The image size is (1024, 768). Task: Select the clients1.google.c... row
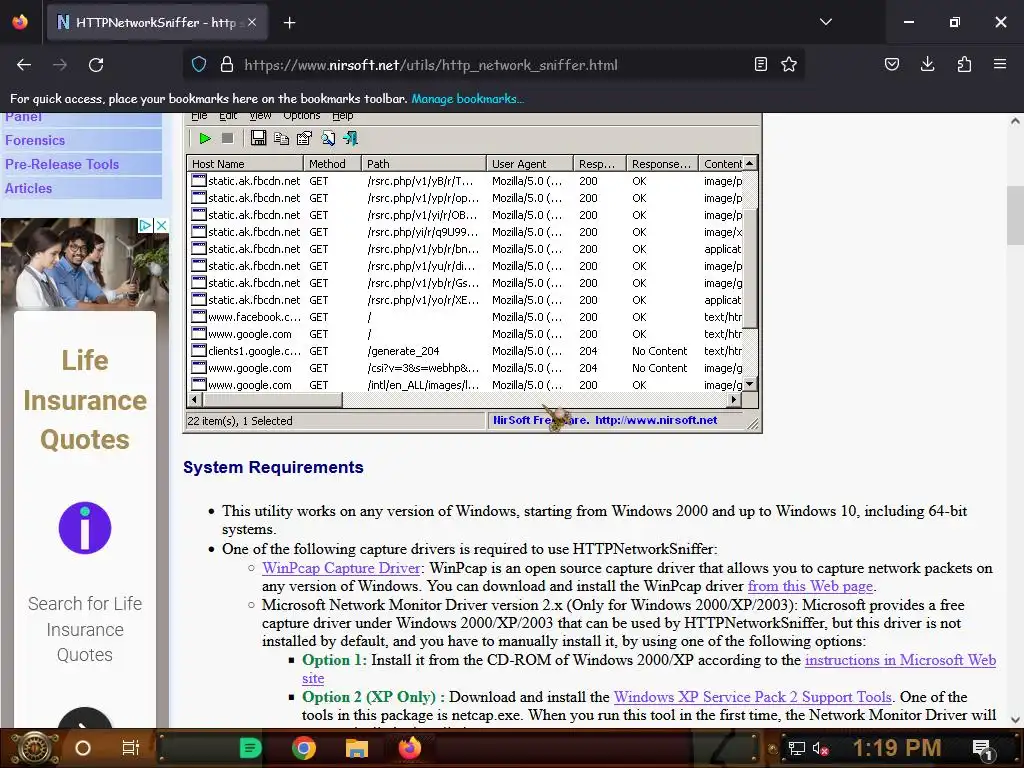coord(466,351)
